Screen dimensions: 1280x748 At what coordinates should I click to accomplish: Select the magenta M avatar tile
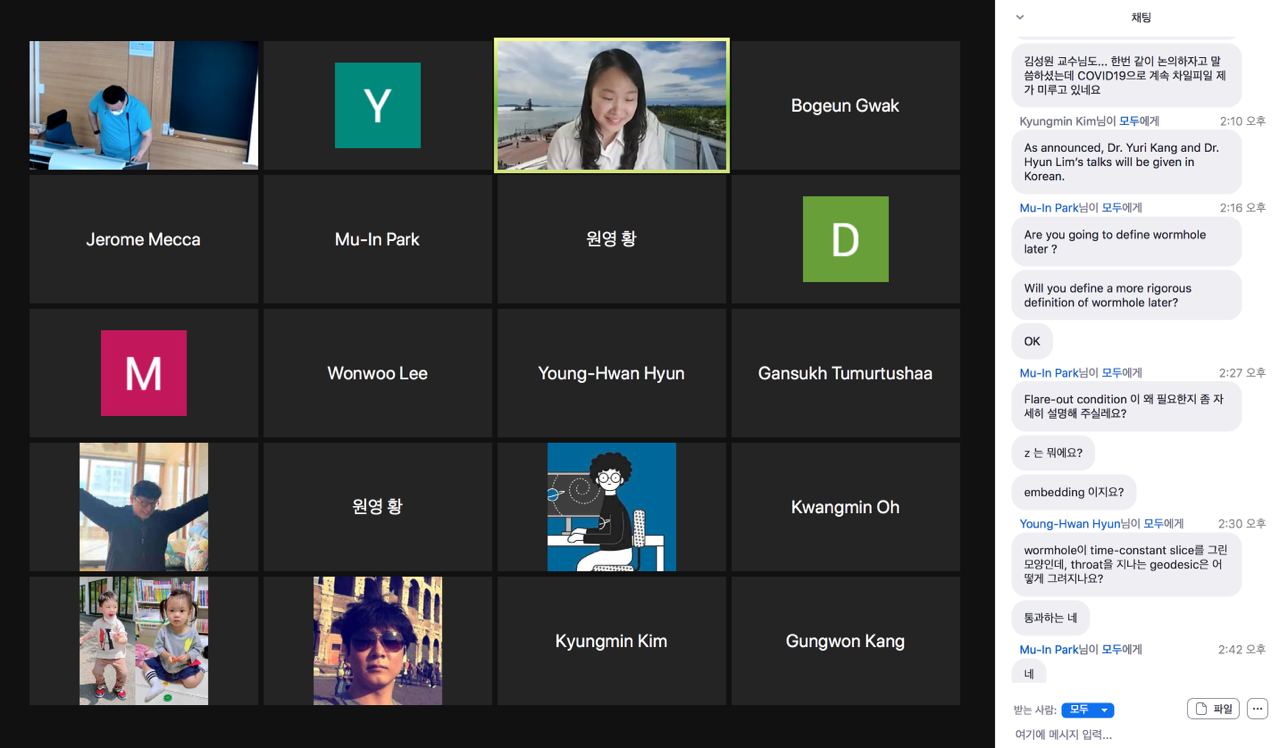(x=143, y=373)
